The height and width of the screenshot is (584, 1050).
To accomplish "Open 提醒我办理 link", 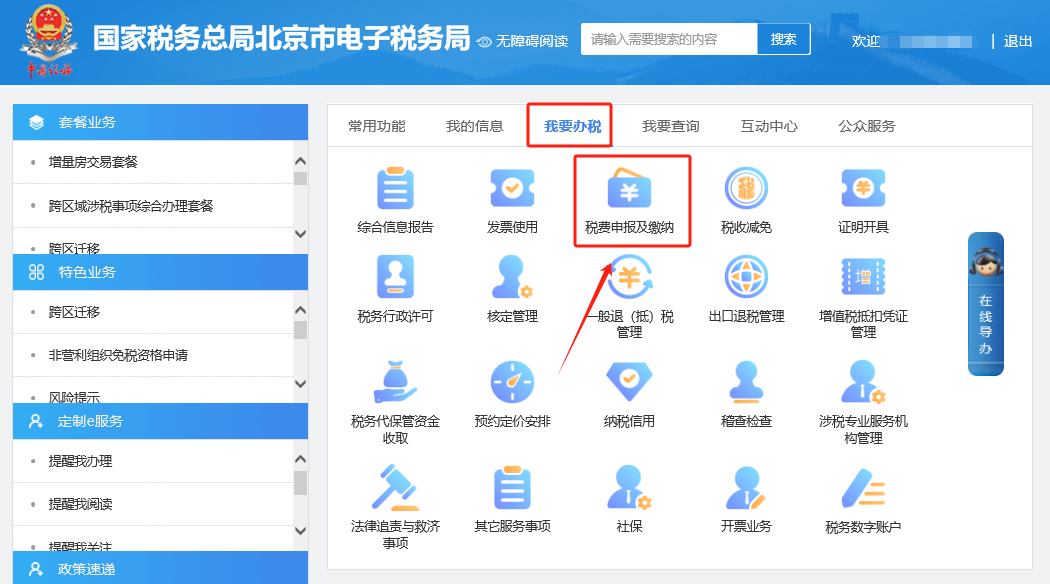I will tap(80, 461).
